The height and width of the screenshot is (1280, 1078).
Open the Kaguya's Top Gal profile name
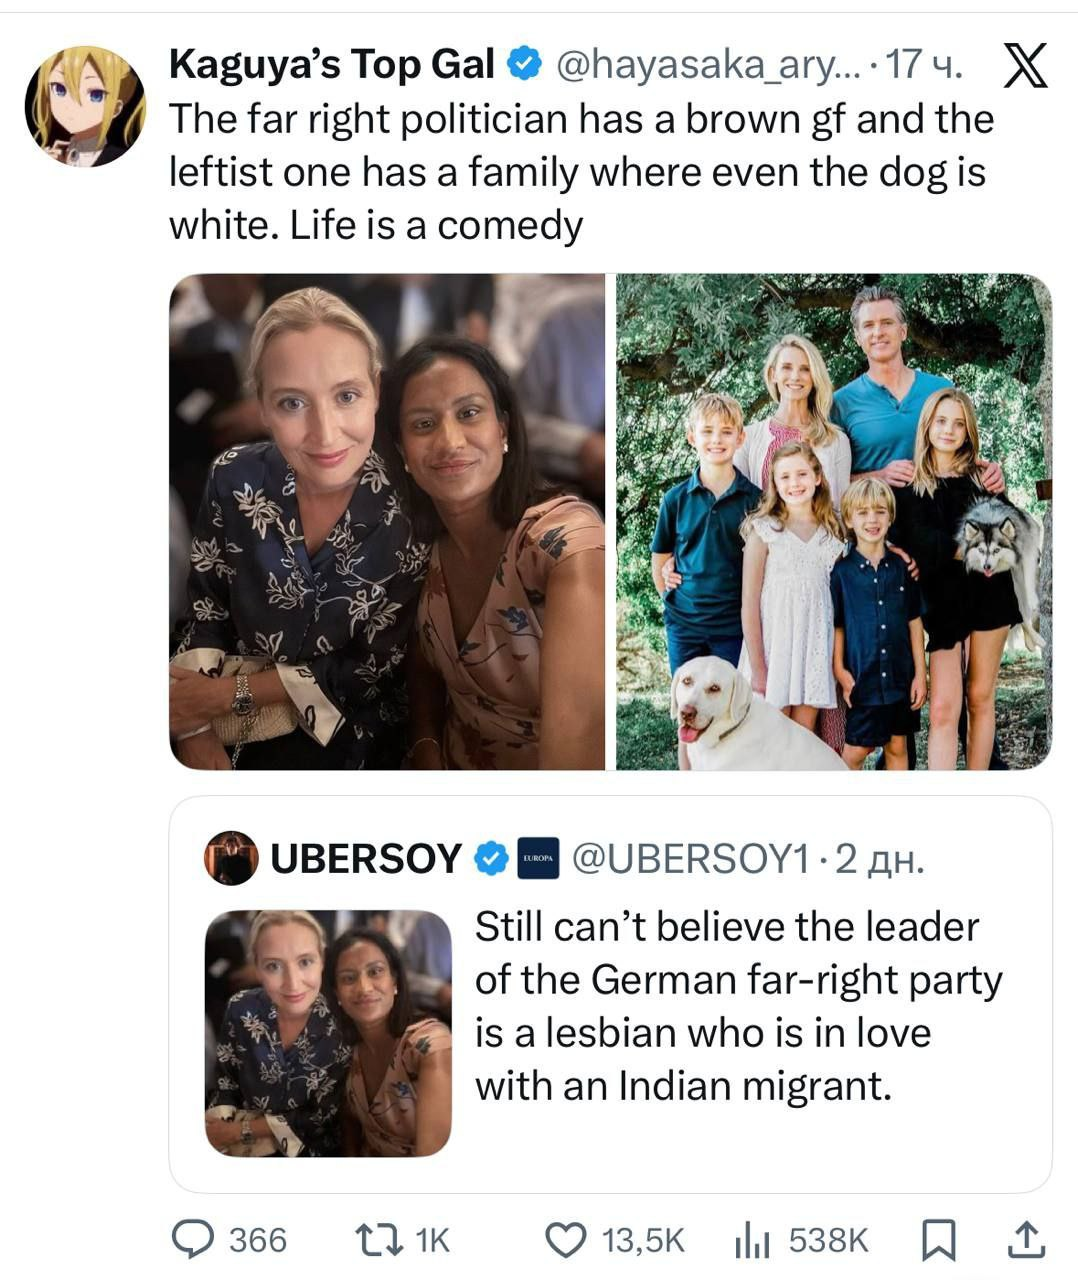pos(332,66)
